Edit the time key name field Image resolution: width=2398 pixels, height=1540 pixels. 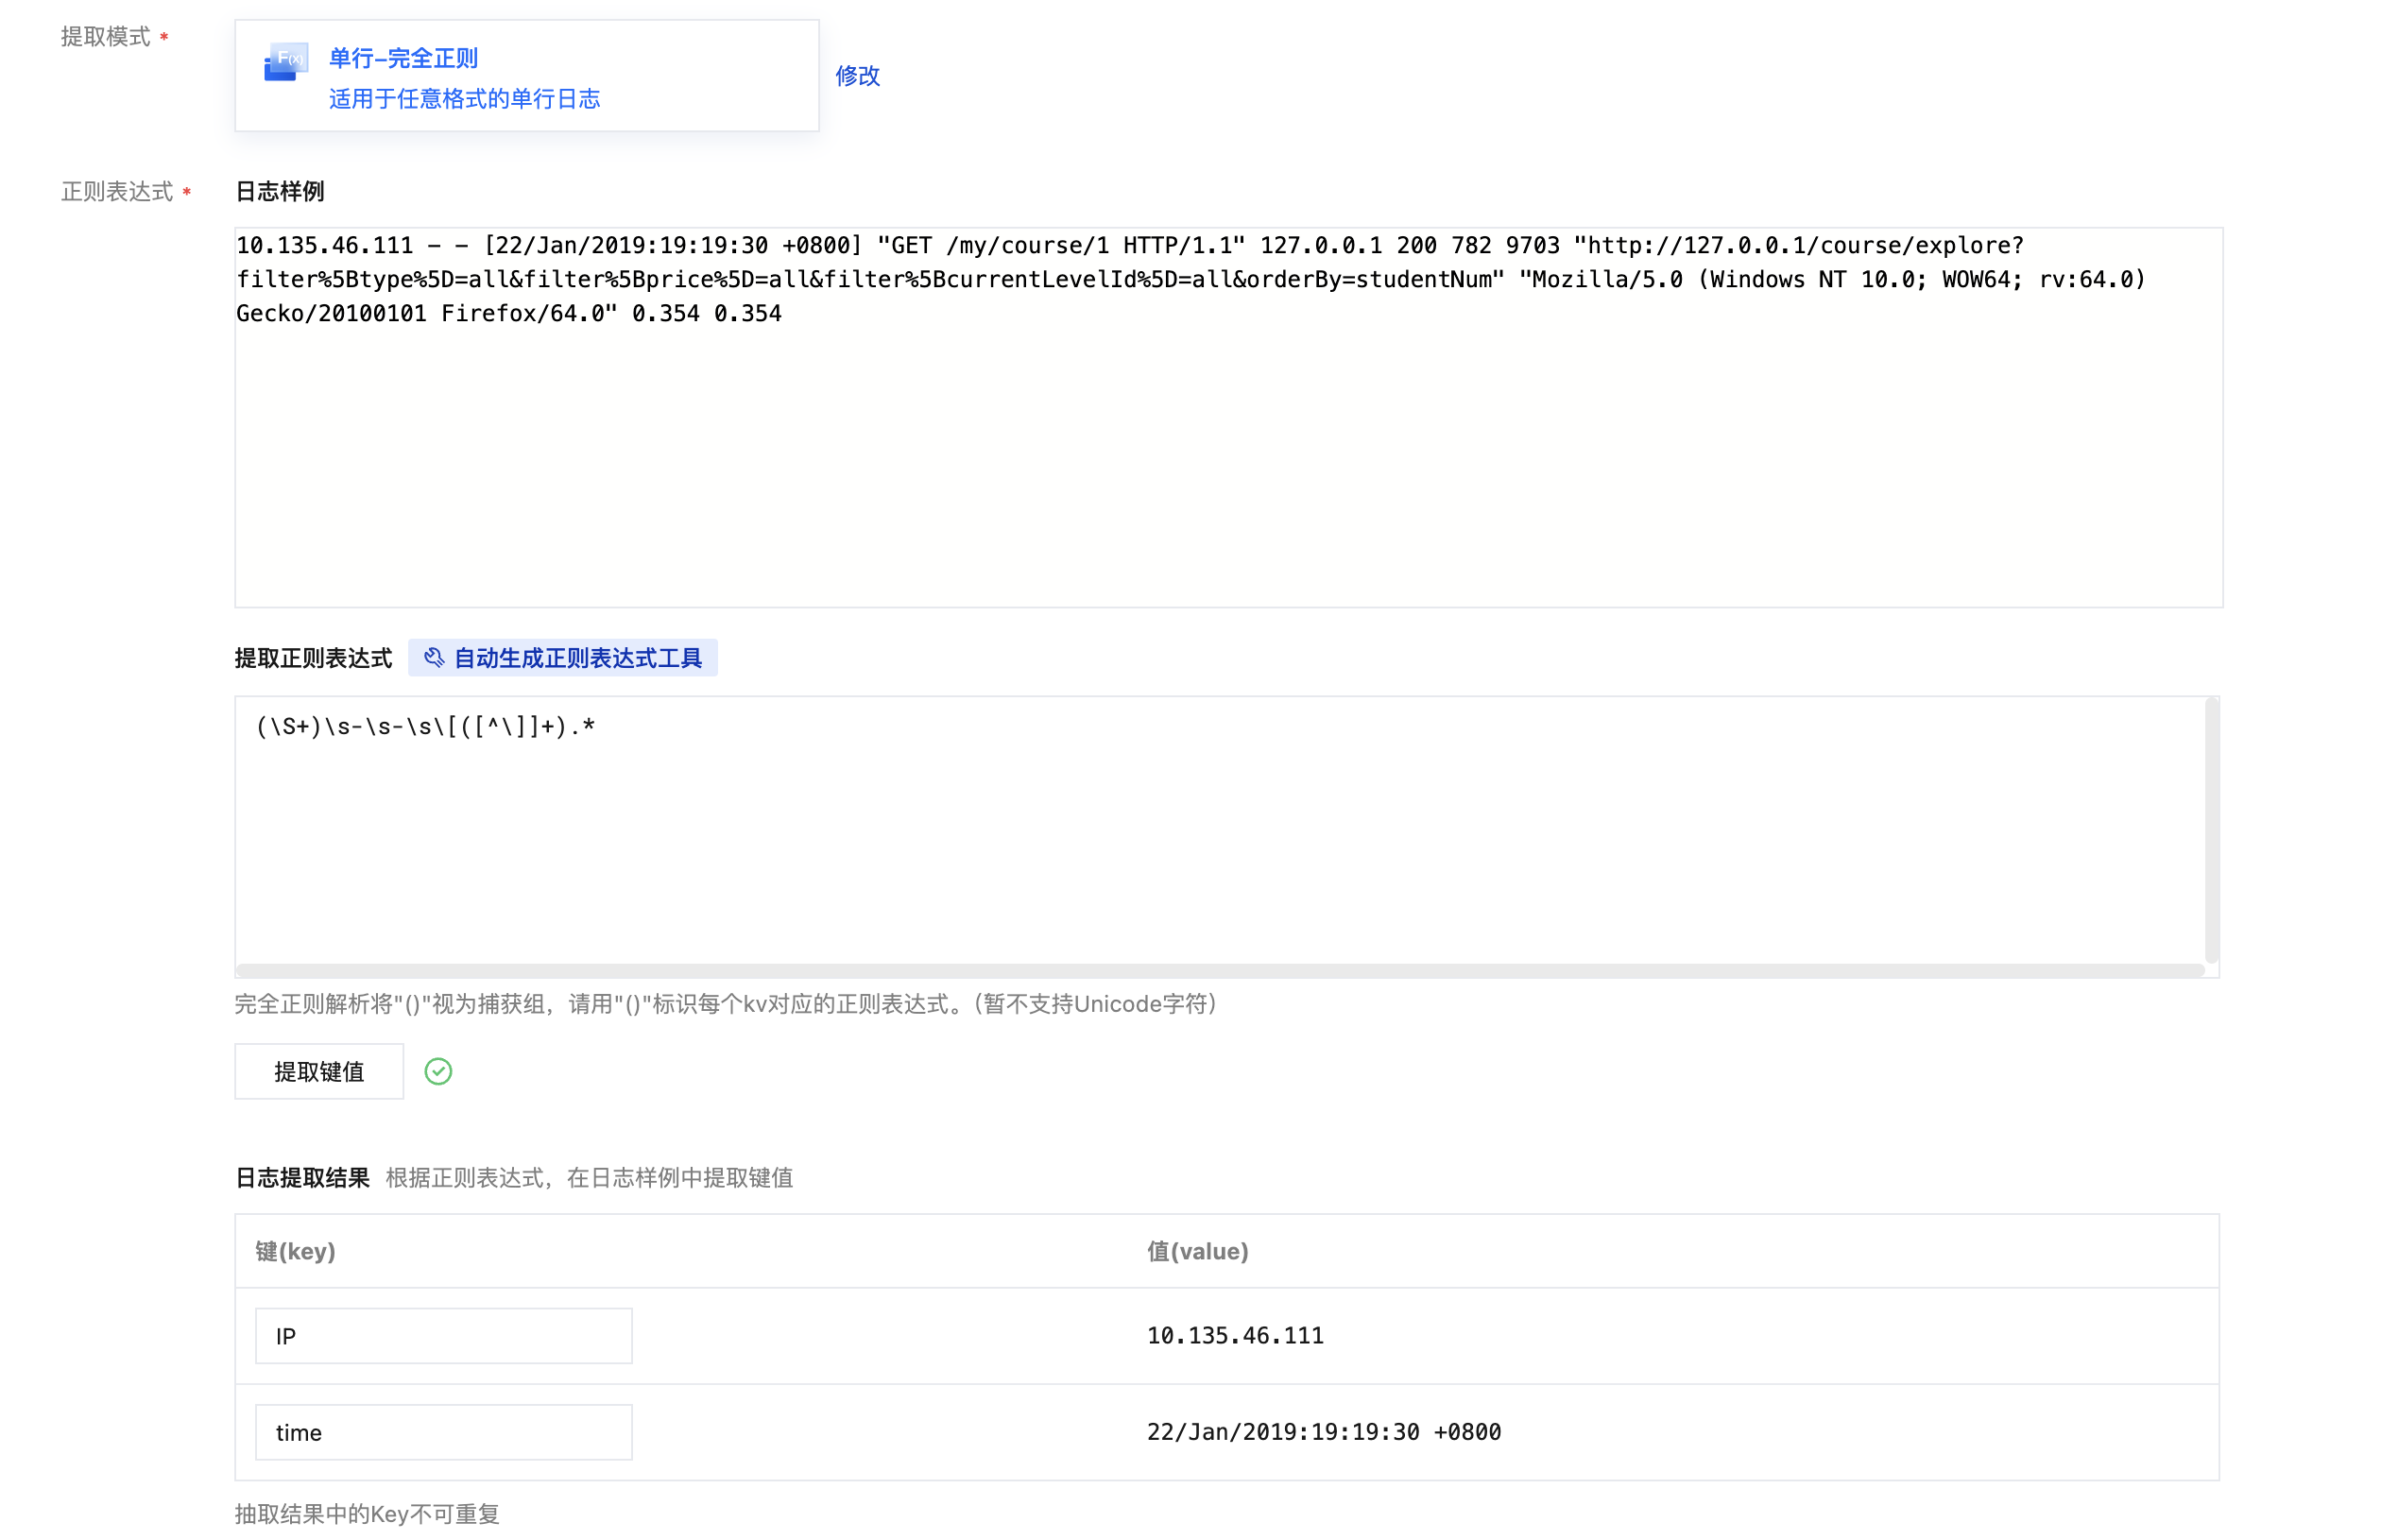[443, 1432]
